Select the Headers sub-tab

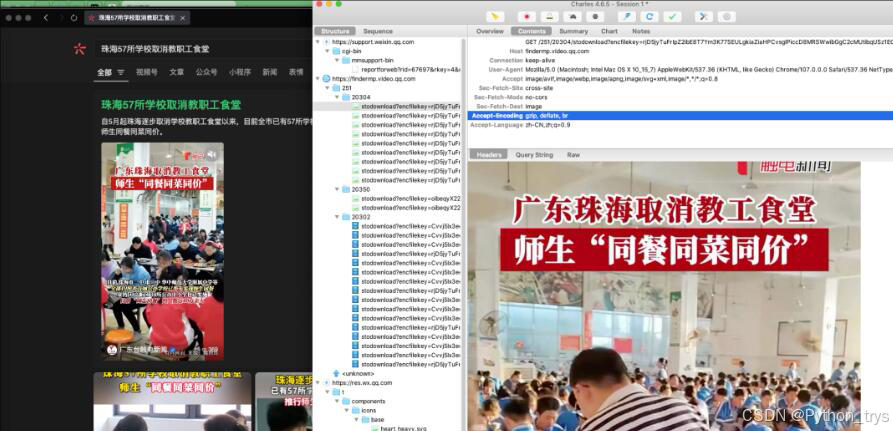pos(489,155)
